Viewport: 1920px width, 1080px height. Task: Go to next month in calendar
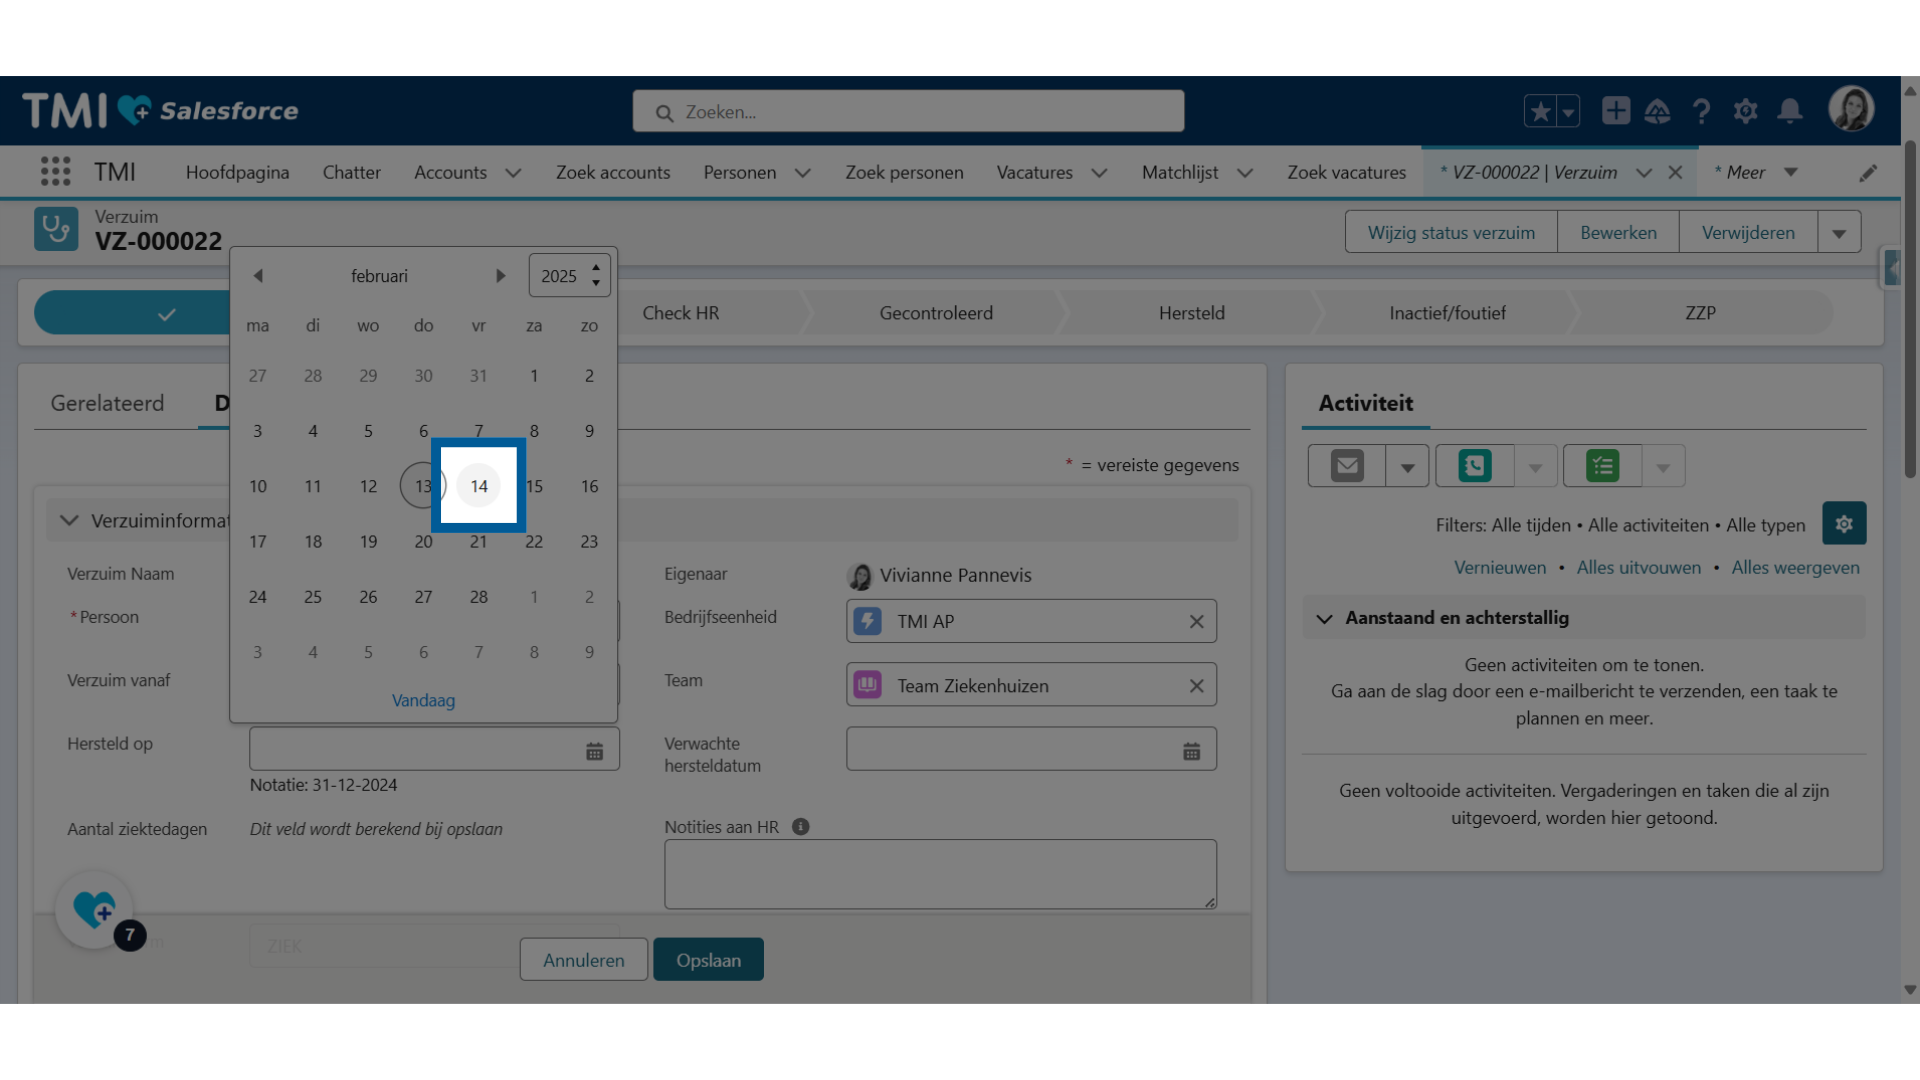500,276
